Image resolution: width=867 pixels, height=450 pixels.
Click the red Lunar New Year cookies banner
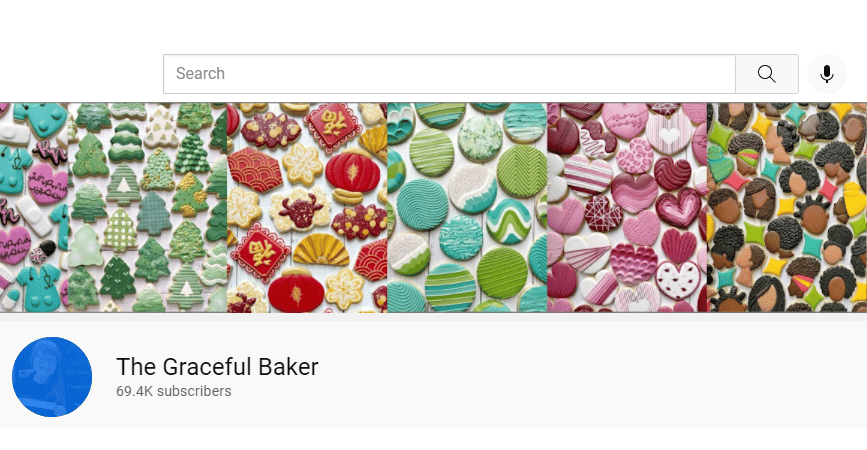click(307, 207)
